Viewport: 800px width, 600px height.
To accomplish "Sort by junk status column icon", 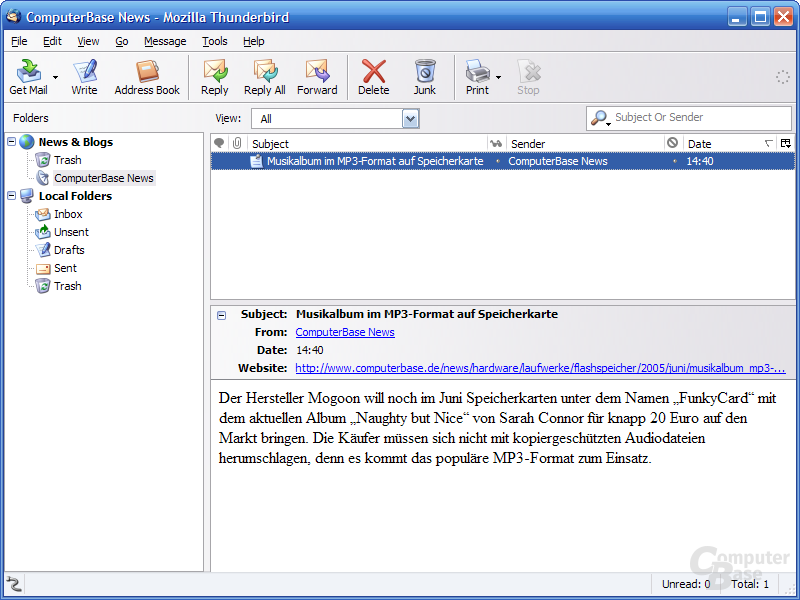I will click(x=672, y=143).
